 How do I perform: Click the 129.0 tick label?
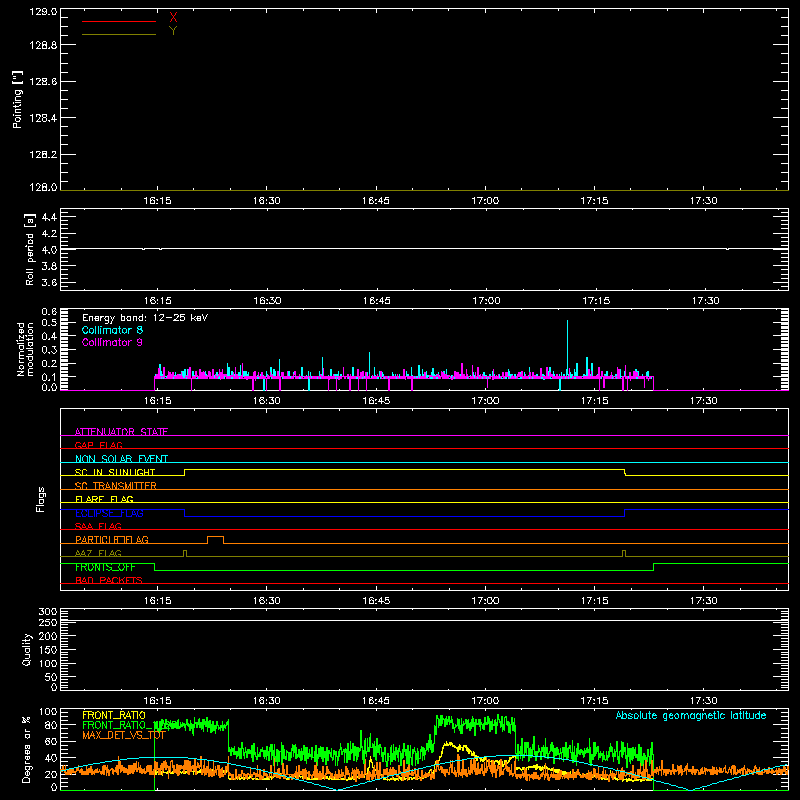coord(43,12)
